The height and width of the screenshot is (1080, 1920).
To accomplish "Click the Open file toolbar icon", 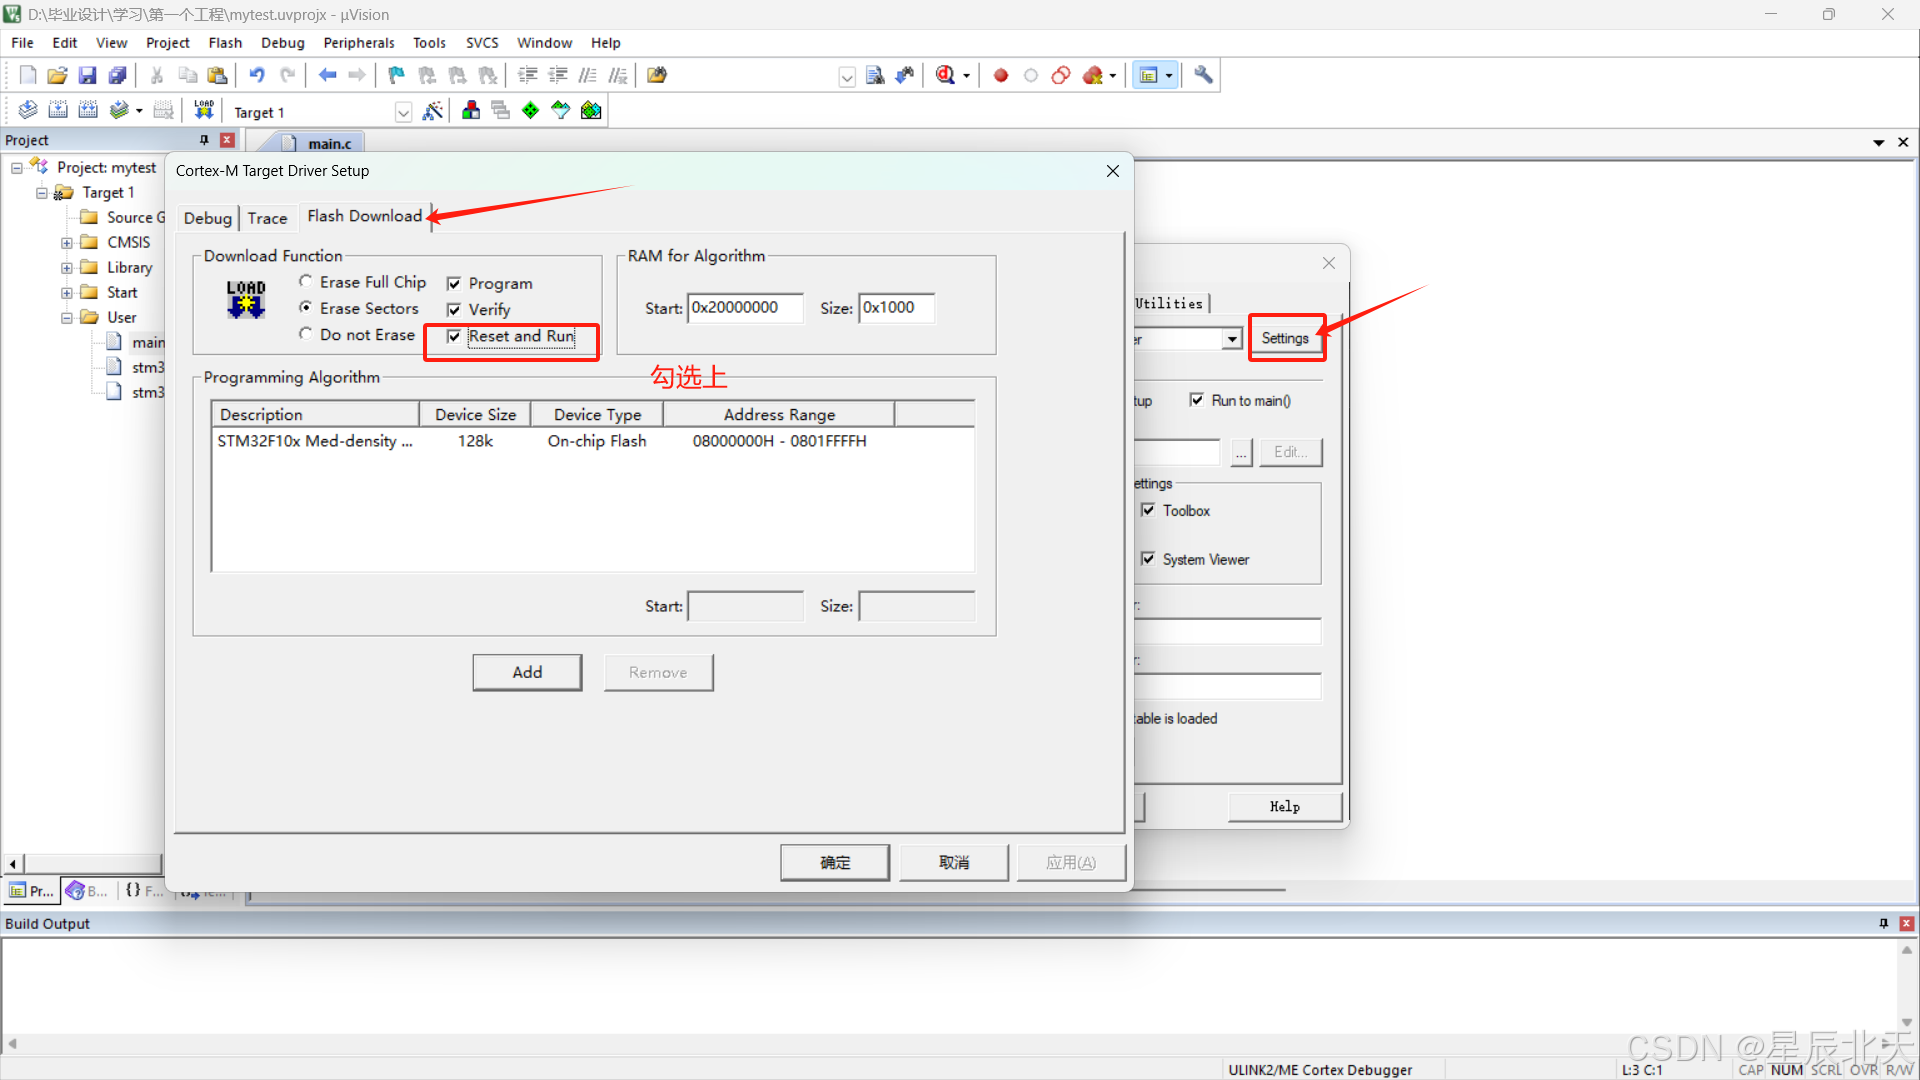I will tap(57, 75).
